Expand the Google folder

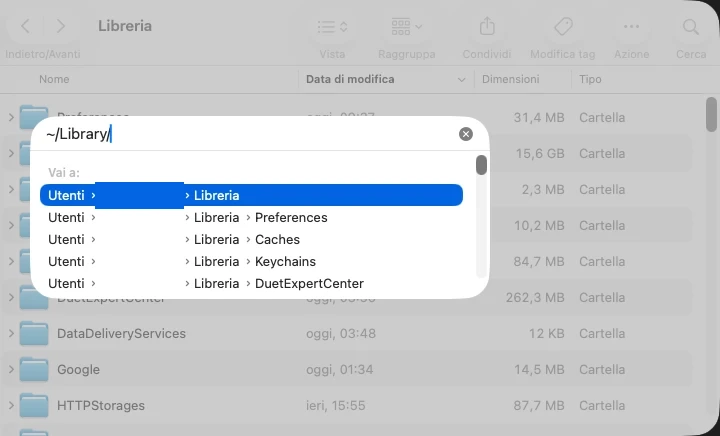click(11, 369)
